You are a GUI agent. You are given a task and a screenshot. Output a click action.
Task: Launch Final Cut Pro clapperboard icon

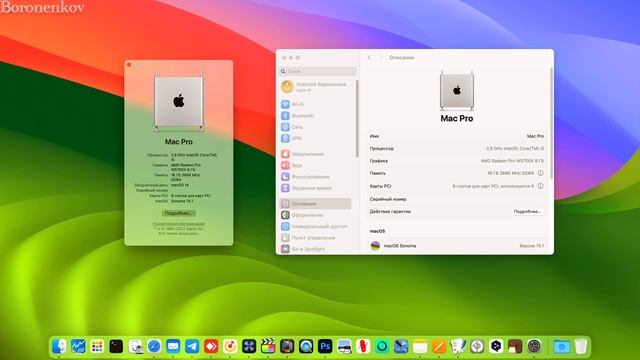pyautogui.click(x=268, y=347)
